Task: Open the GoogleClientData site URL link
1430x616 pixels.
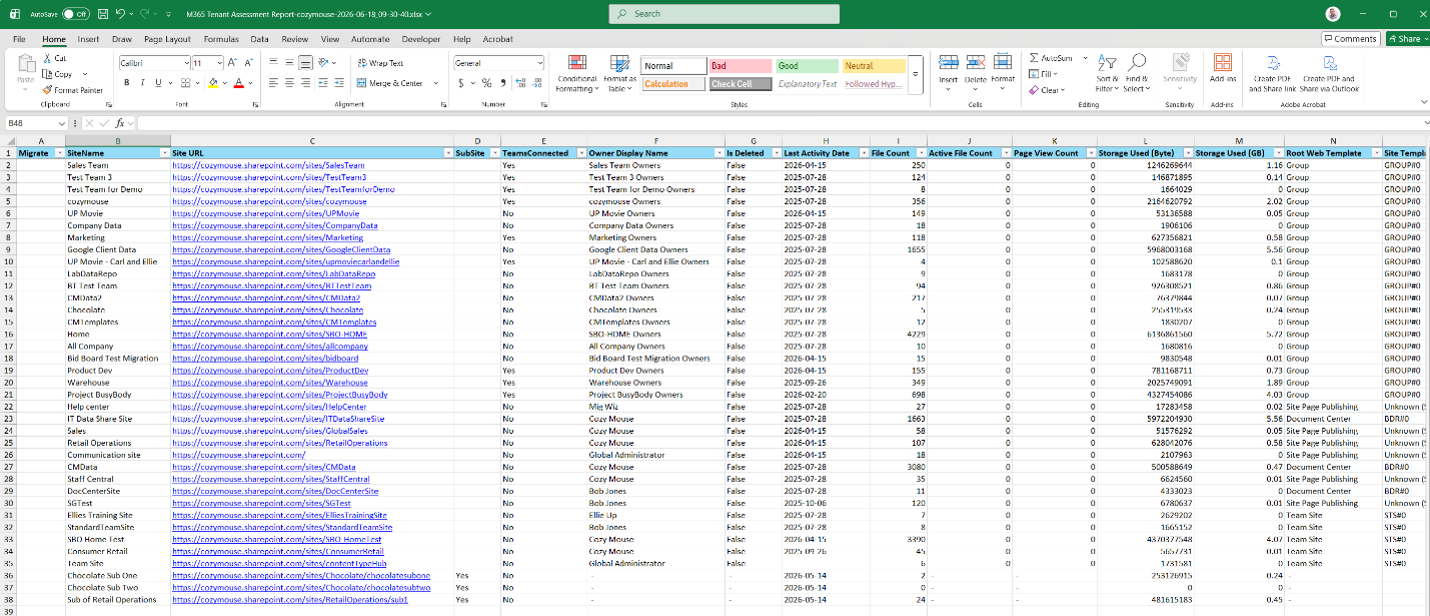Action: [x=281, y=249]
